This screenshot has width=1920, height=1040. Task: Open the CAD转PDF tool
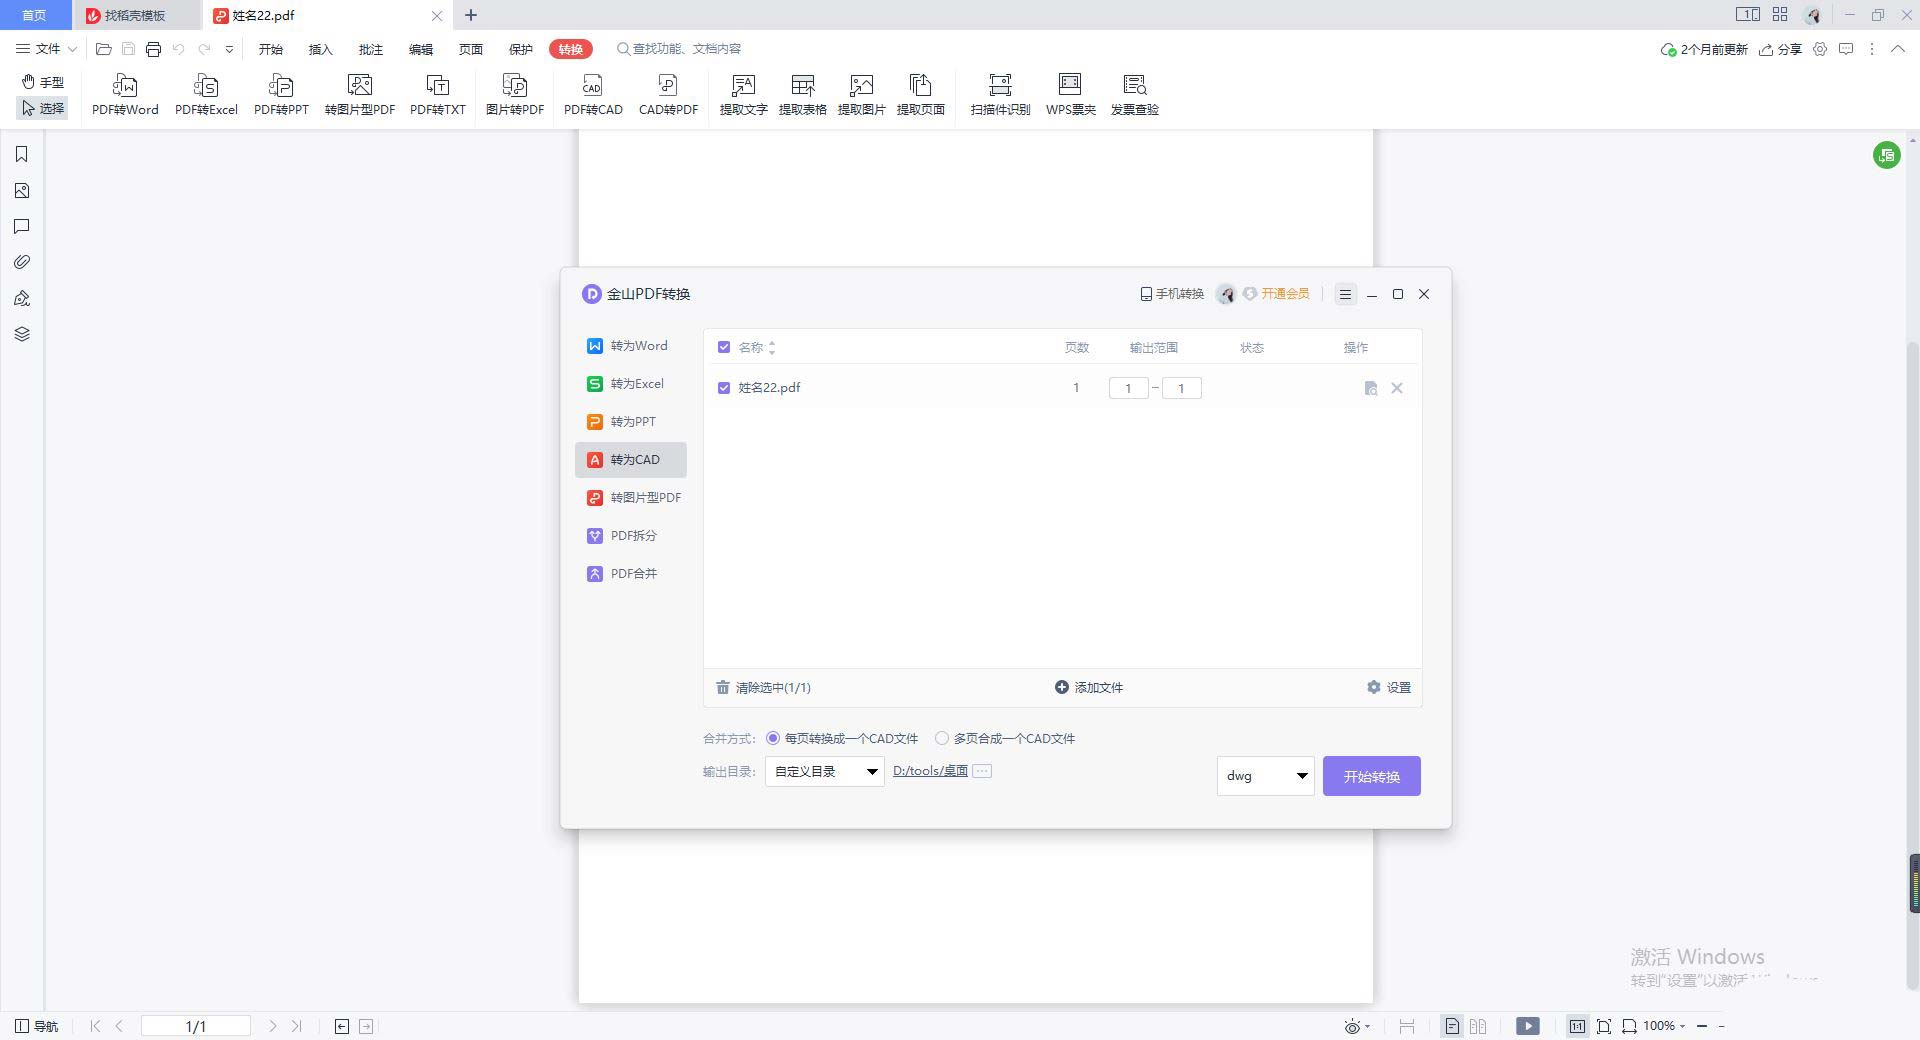668,95
